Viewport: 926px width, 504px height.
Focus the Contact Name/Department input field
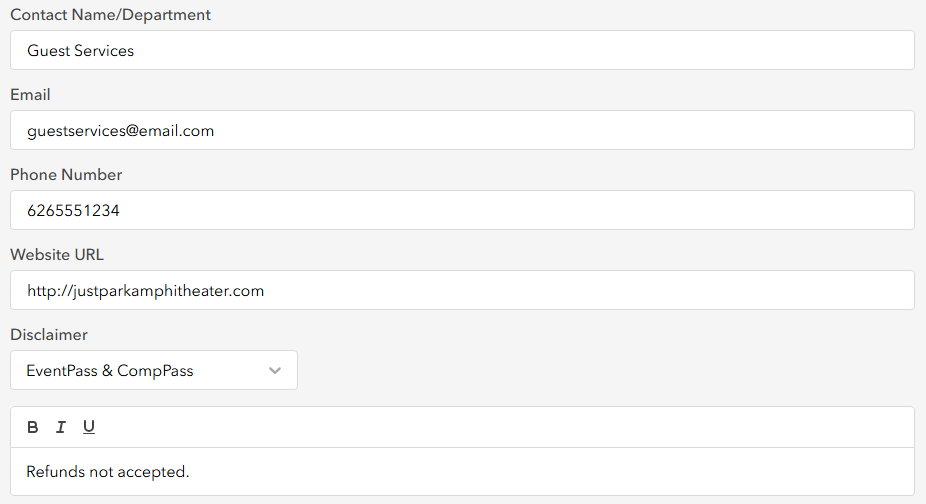pos(462,50)
